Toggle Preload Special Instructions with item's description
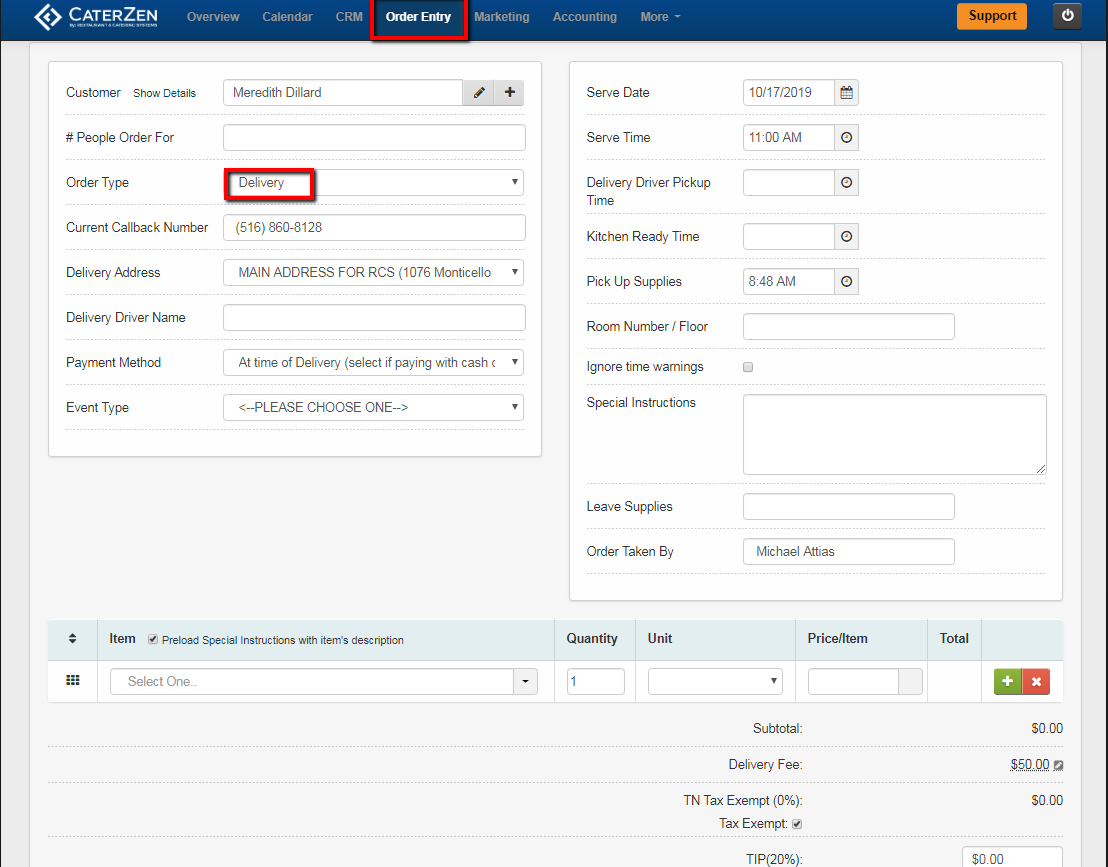The image size is (1108, 867). (153, 638)
